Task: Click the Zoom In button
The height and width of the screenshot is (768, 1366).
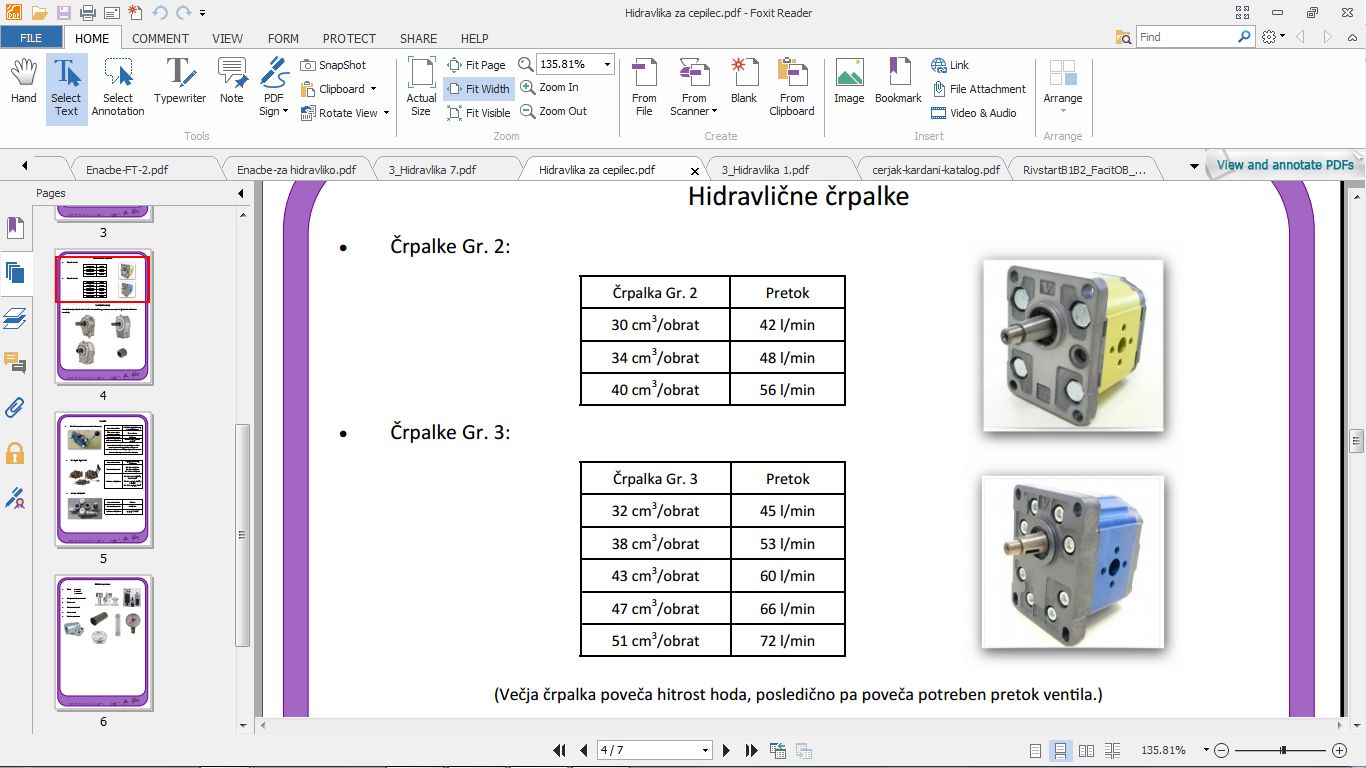Action: coord(549,88)
